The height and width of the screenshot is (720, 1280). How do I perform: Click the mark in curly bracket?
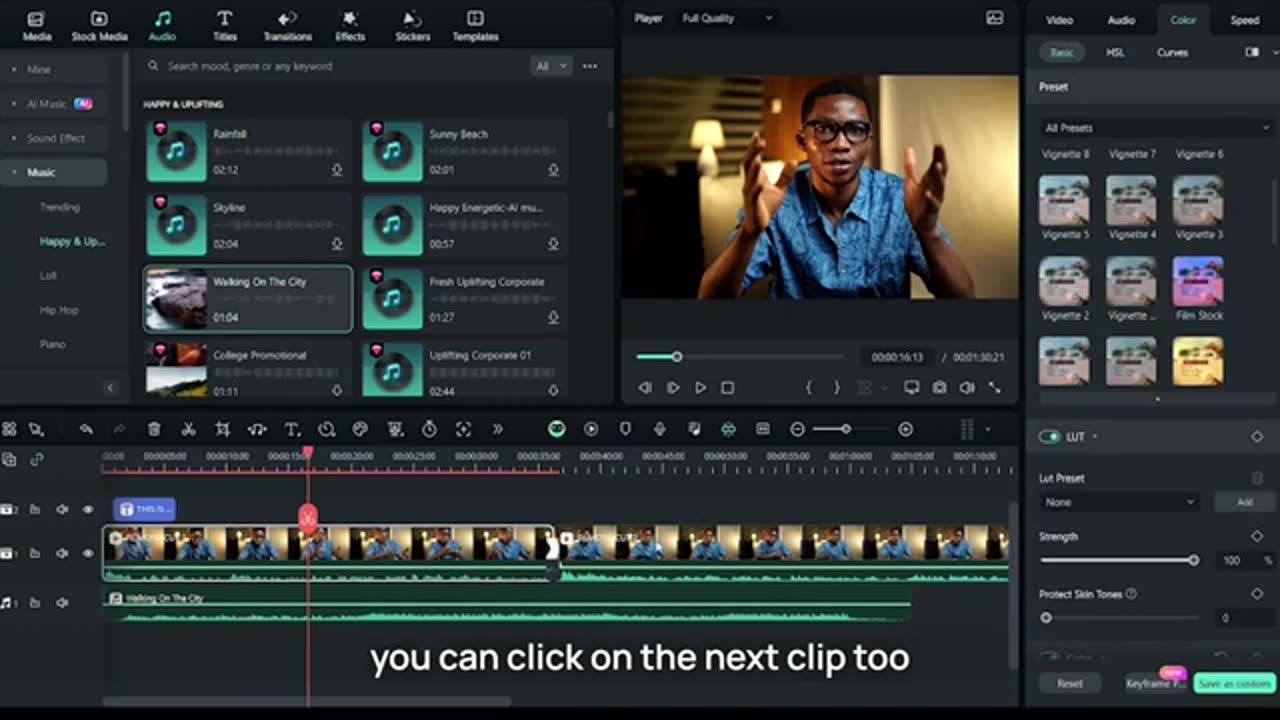[x=809, y=387]
